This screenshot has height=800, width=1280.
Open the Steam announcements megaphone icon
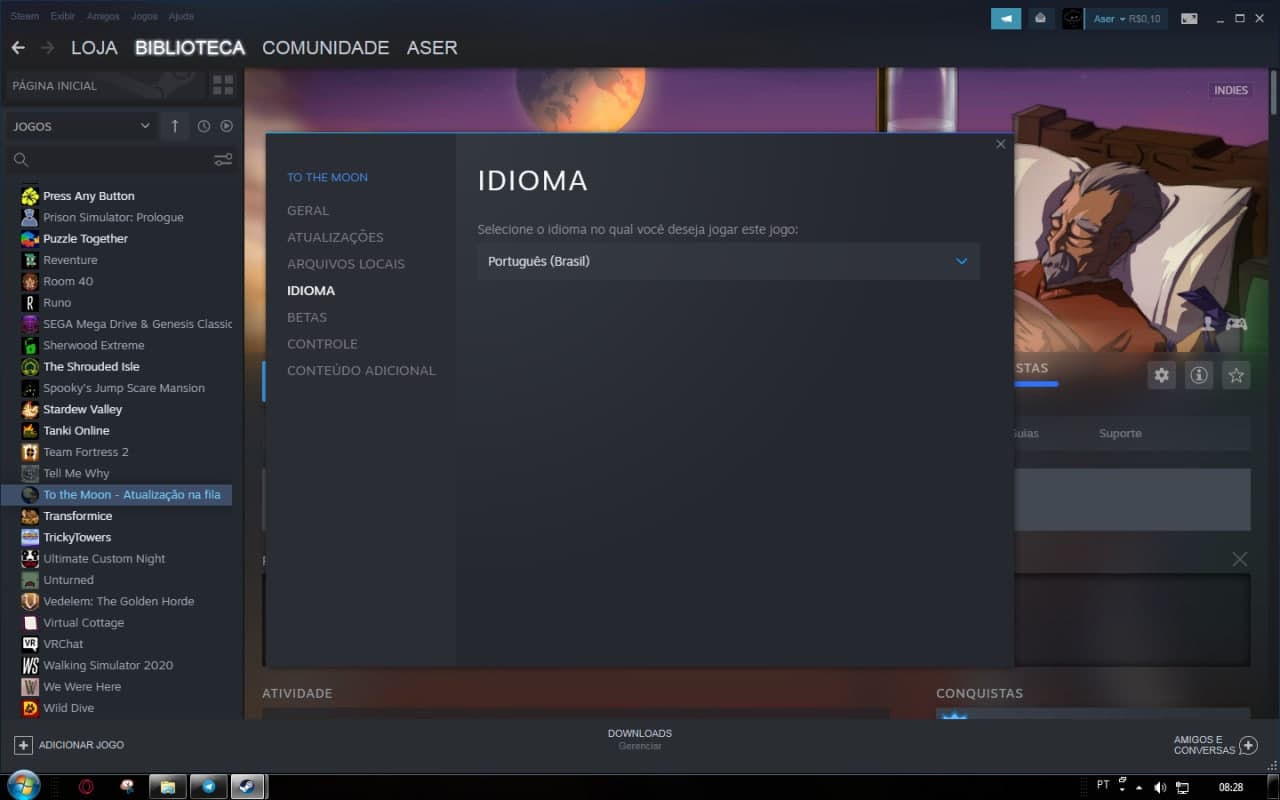coord(1006,18)
